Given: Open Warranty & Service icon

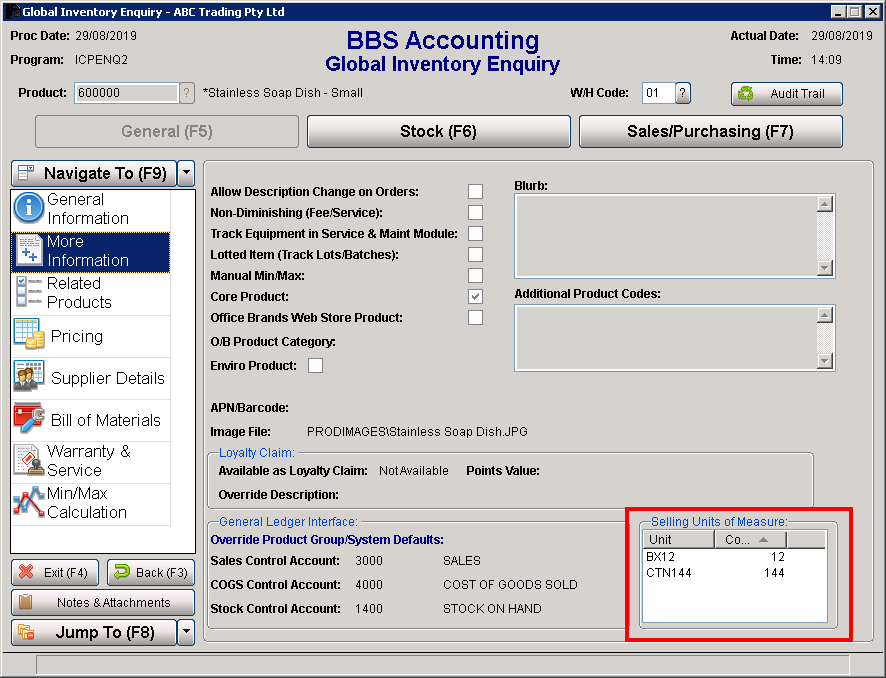Looking at the screenshot, I should tap(29, 461).
